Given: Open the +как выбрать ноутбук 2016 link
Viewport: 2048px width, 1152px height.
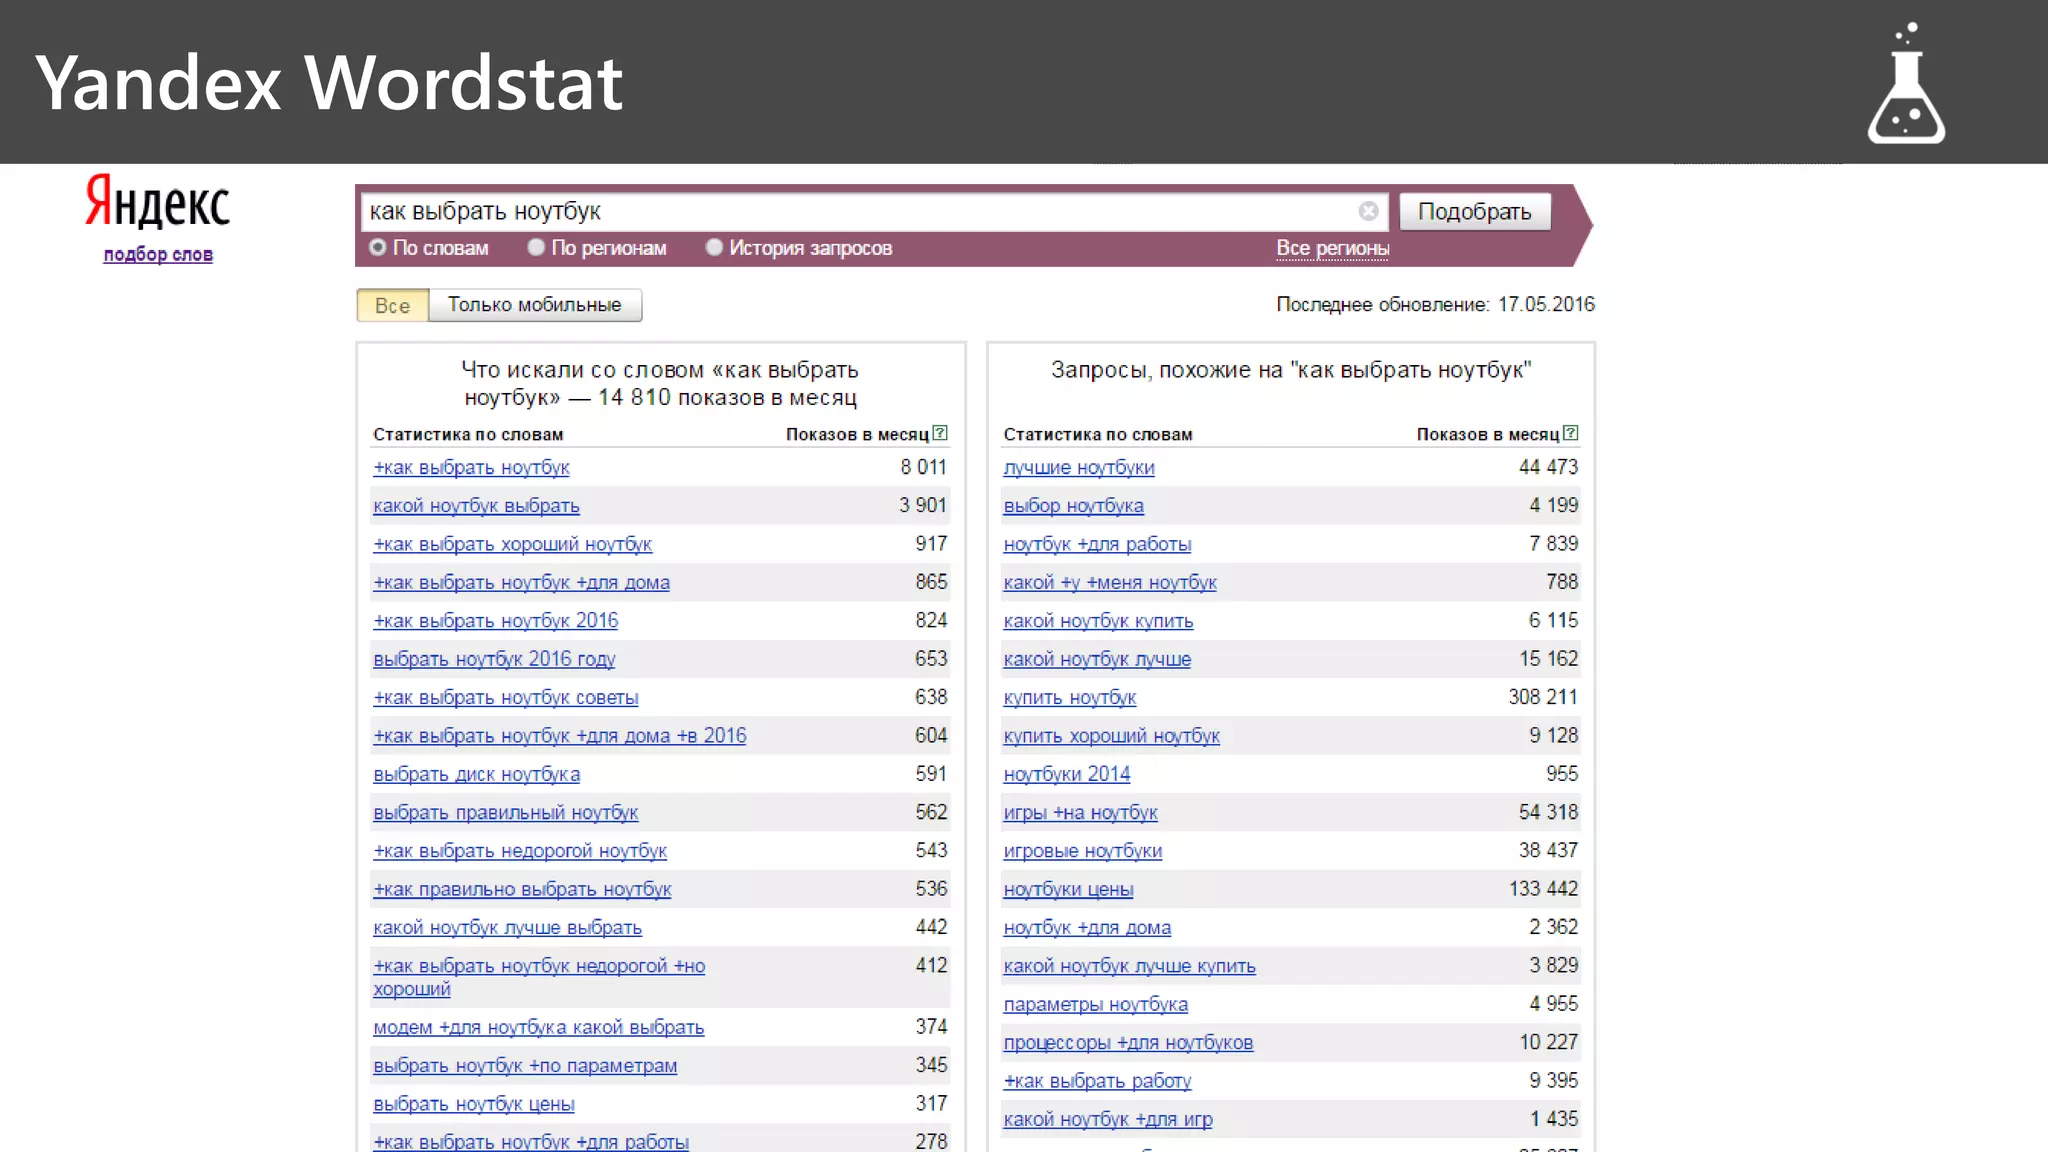Looking at the screenshot, I should tap(495, 621).
